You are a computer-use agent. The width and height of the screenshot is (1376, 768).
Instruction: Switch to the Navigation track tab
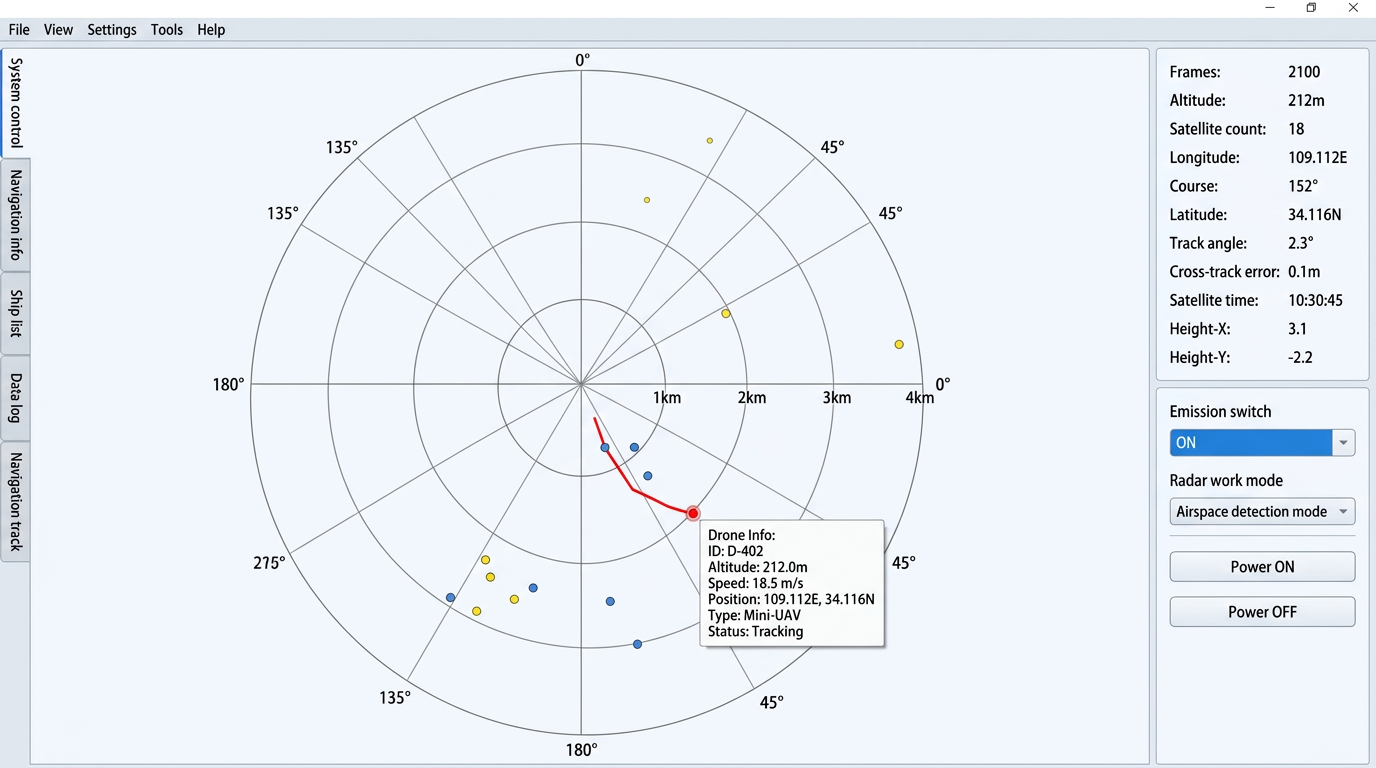[x=15, y=502]
